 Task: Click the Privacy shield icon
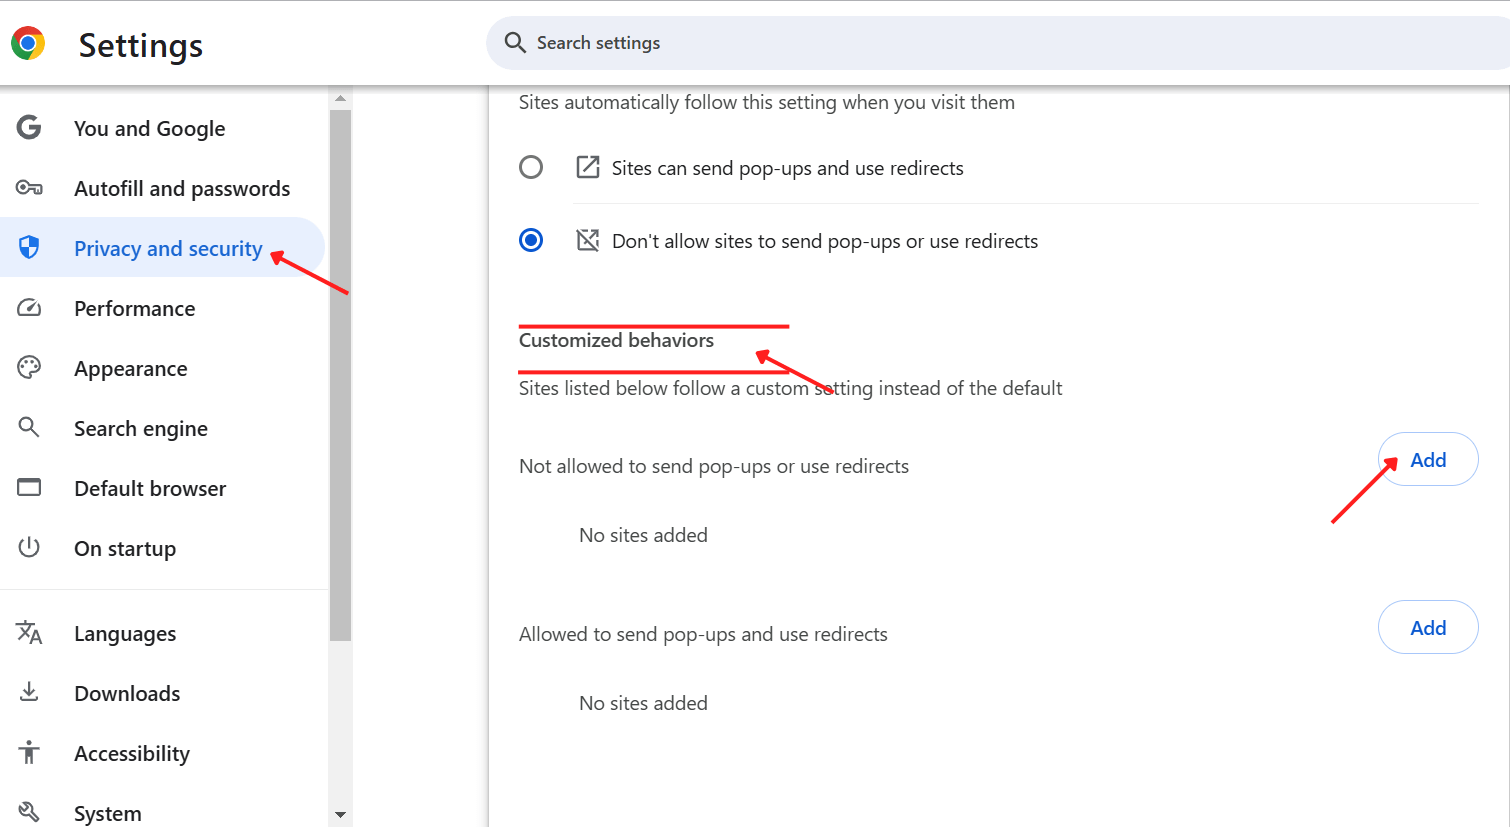[x=29, y=247]
